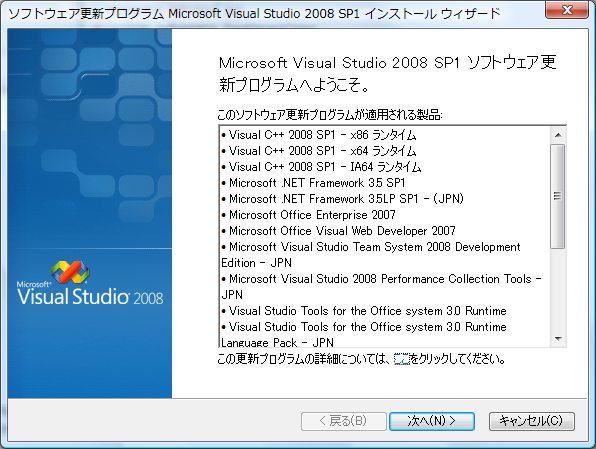The width and height of the screenshot is (596, 449).
Task: Click the 次へ(N) button to continue
Action: pyautogui.click(x=432, y=421)
